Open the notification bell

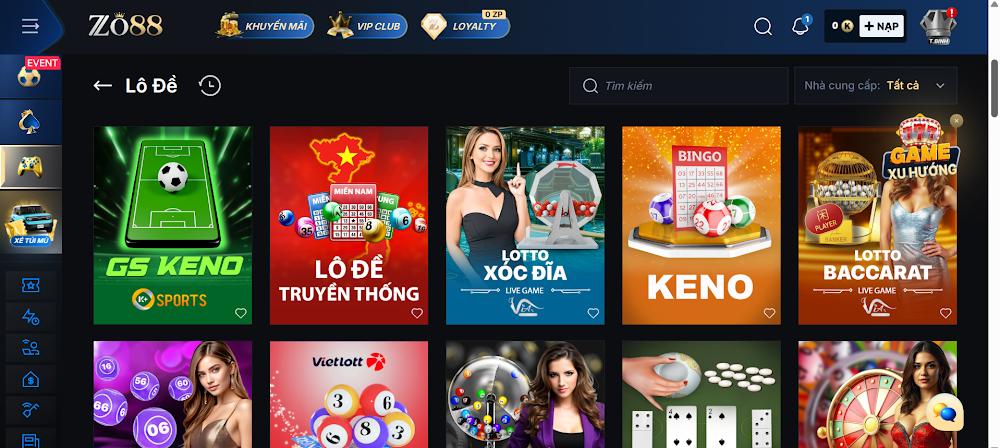point(800,26)
